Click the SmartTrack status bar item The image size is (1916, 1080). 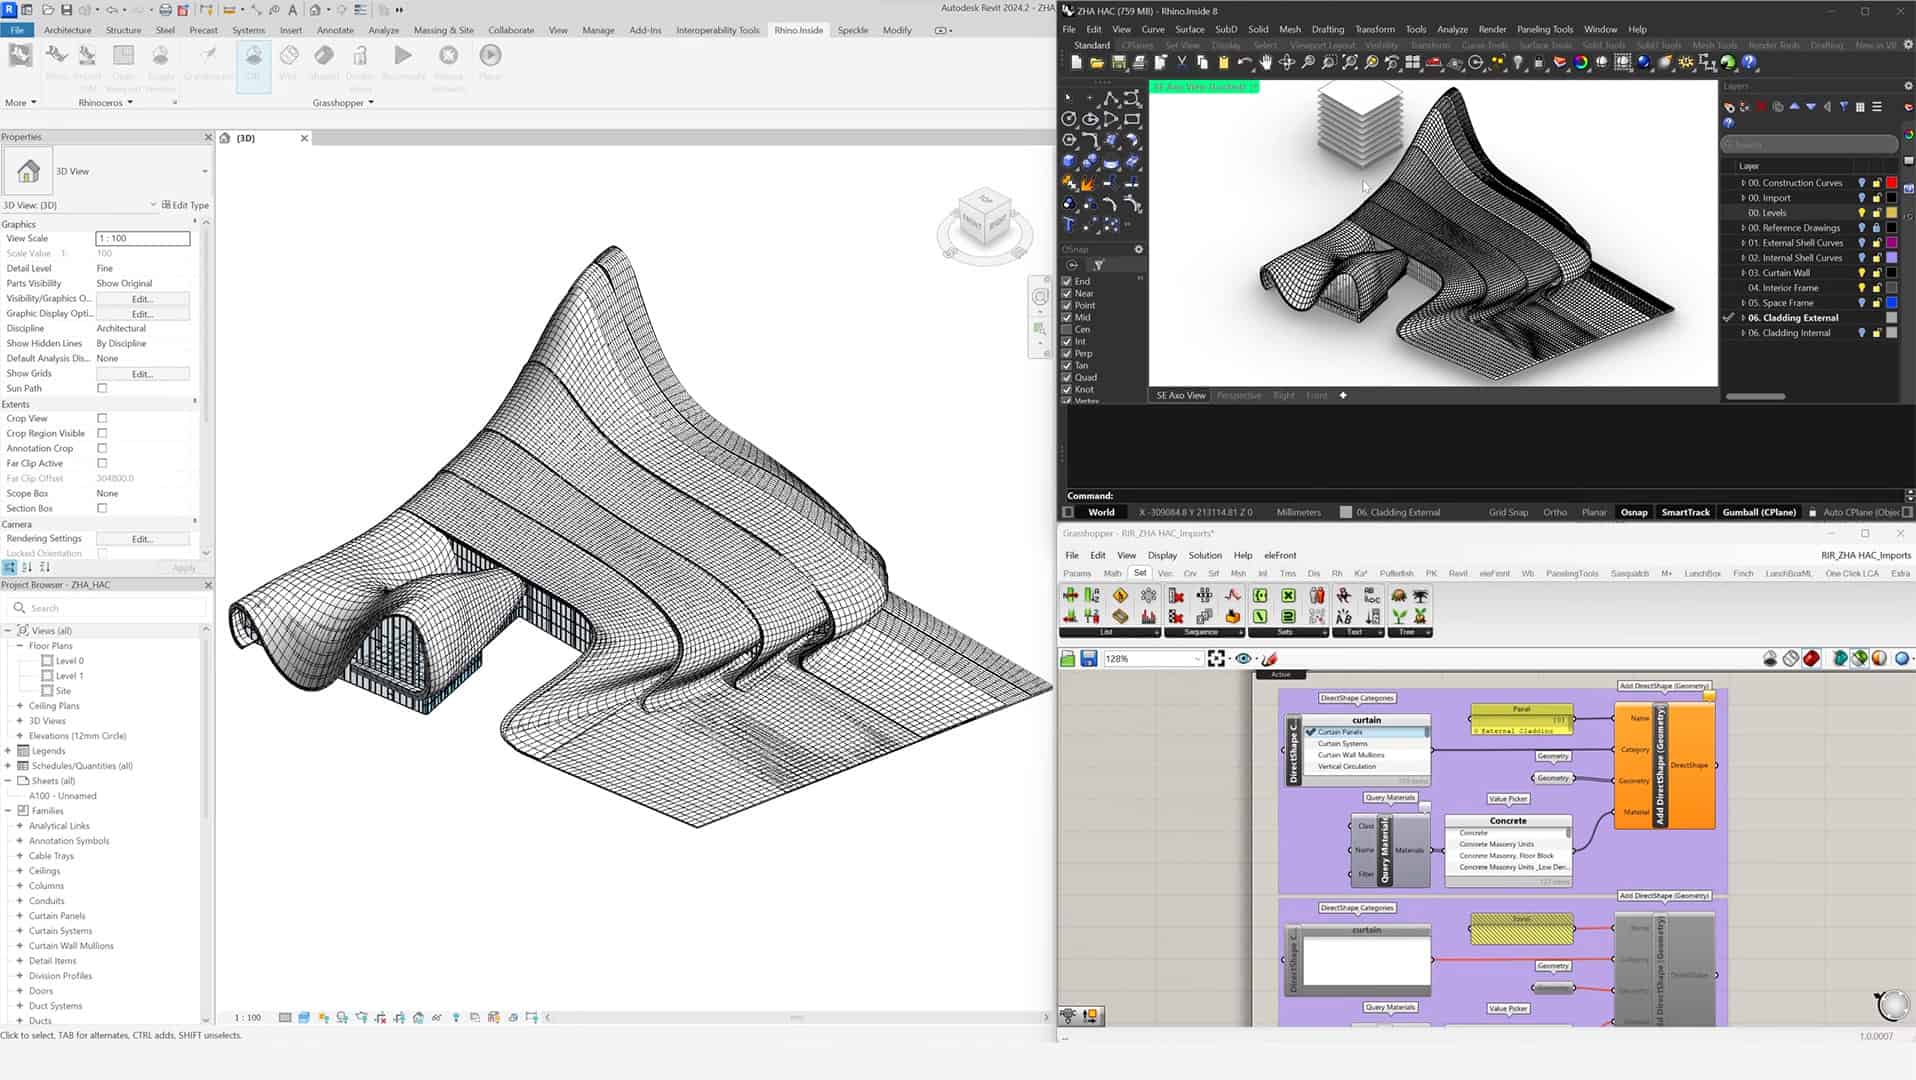click(x=1685, y=511)
